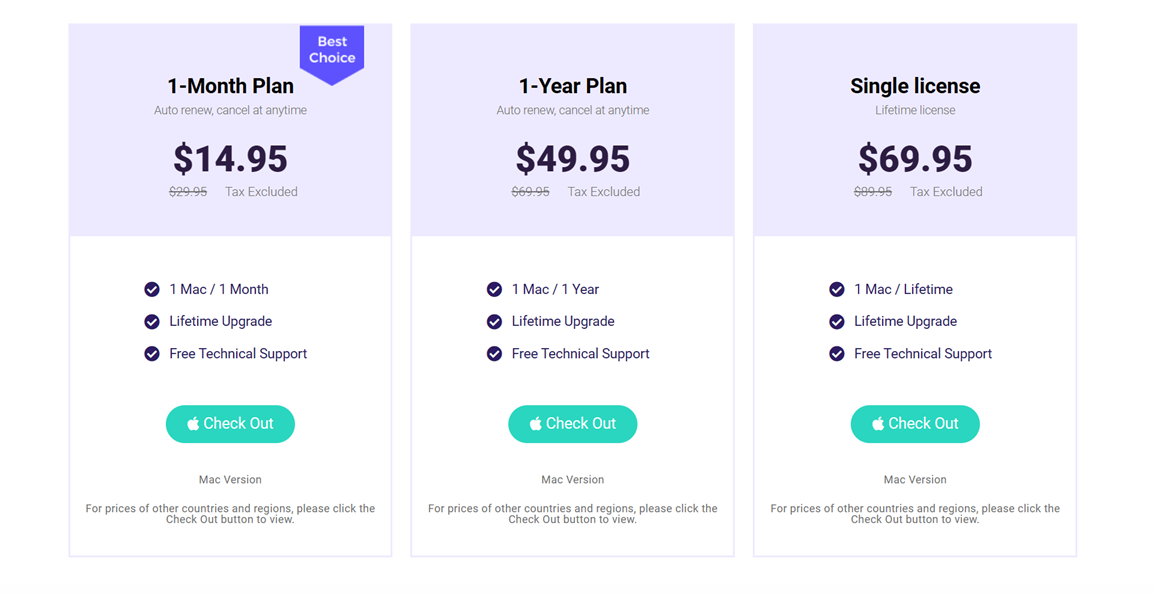Check out the 1-Month Plan
1156x594 pixels.
pos(230,424)
